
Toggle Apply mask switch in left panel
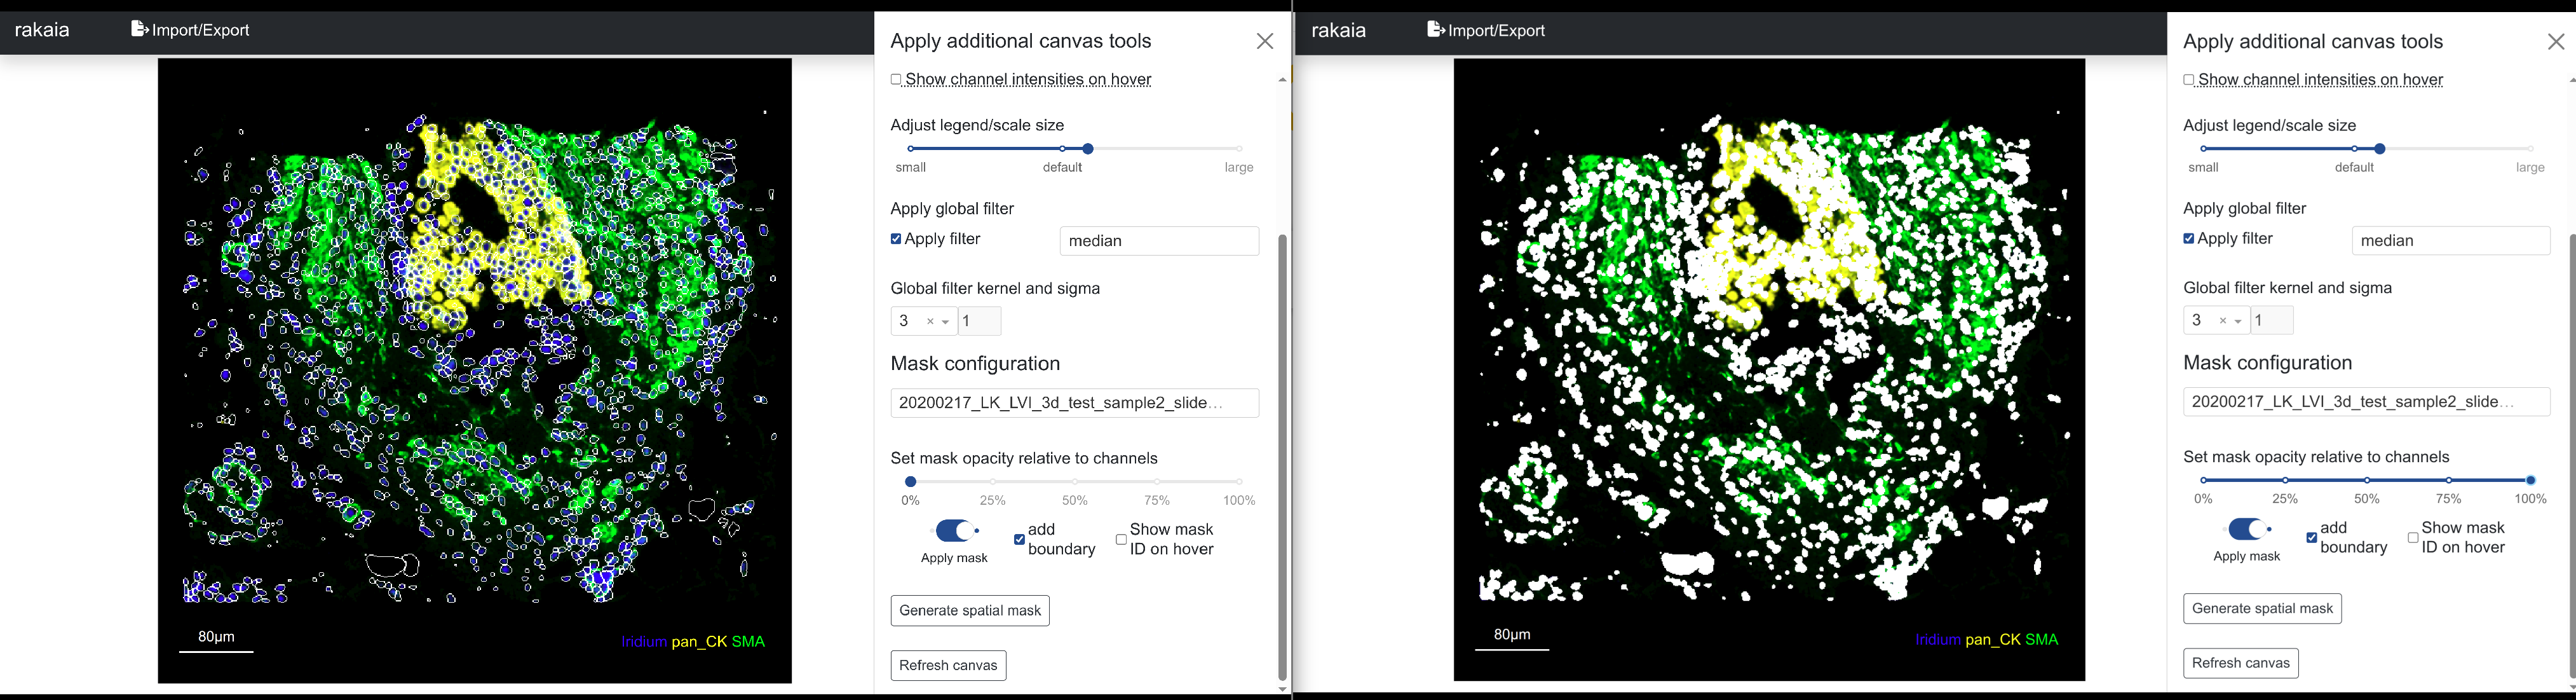click(x=955, y=530)
